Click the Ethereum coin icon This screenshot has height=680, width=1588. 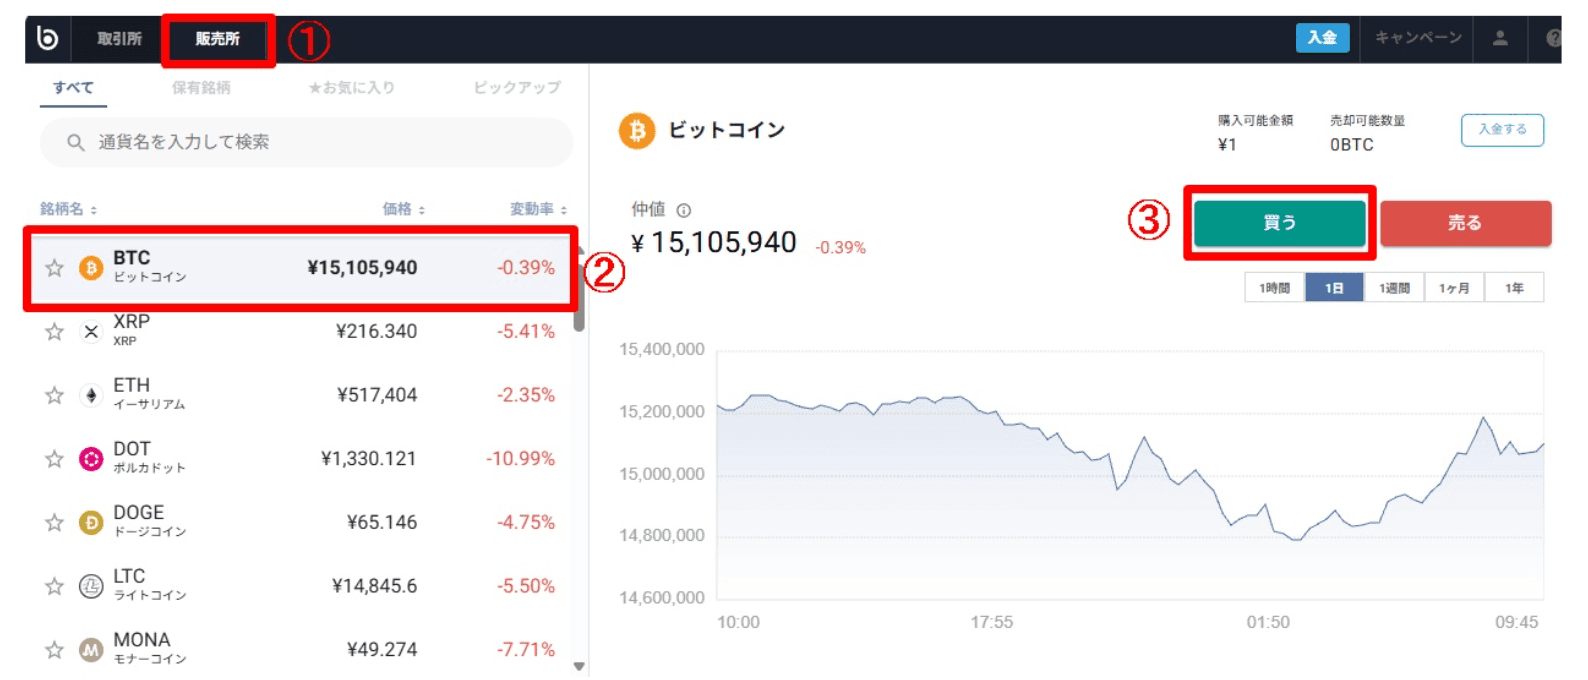pyautogui.click(x=91, y=395)
